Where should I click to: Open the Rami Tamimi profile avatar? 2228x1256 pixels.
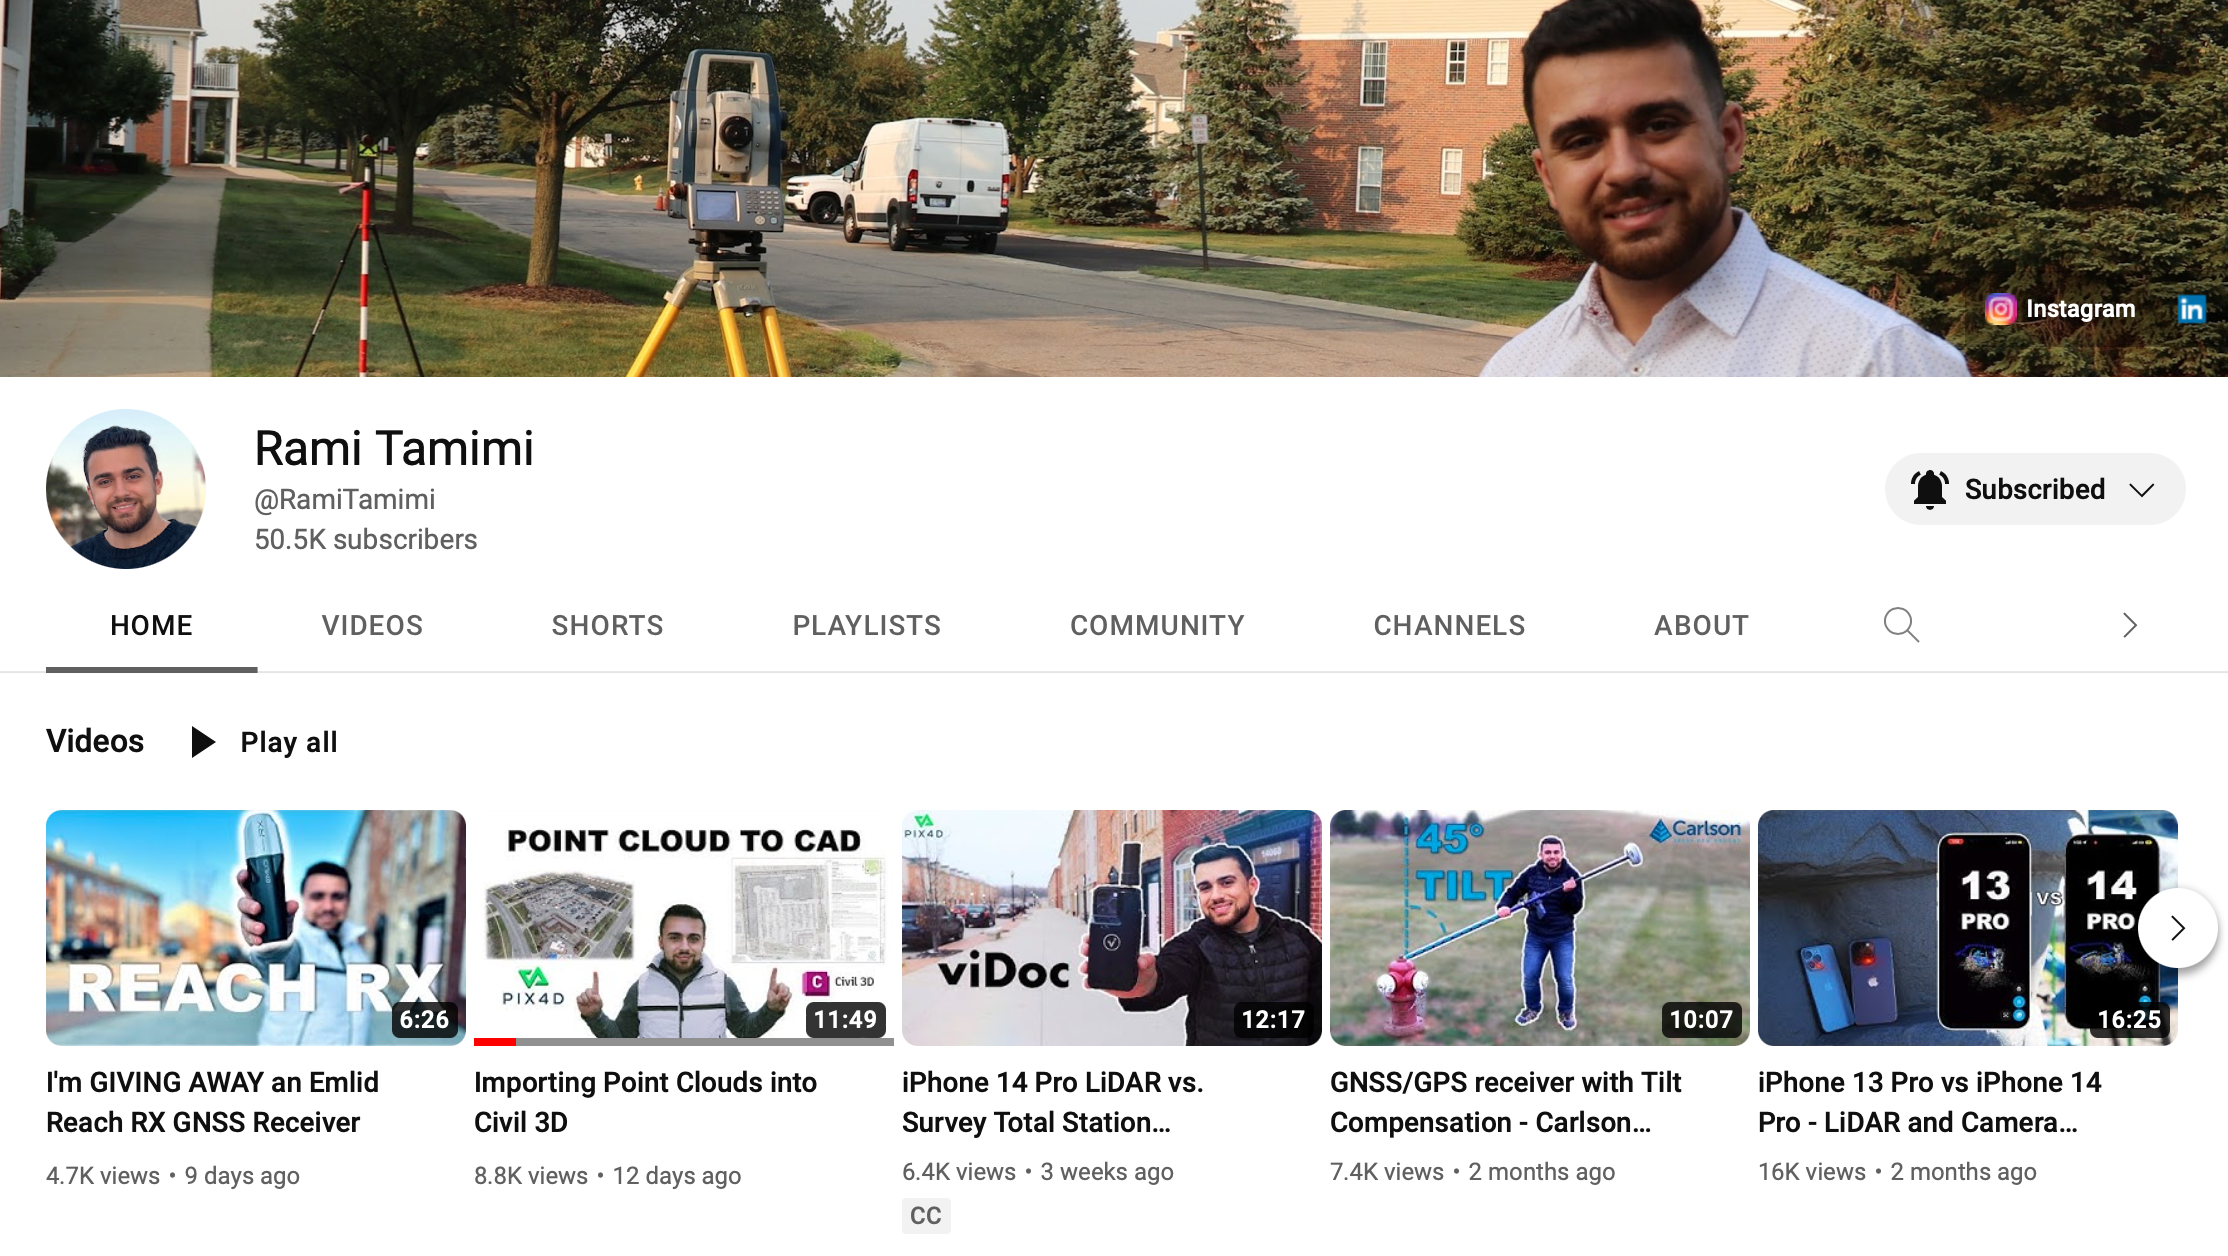(126, 489)
